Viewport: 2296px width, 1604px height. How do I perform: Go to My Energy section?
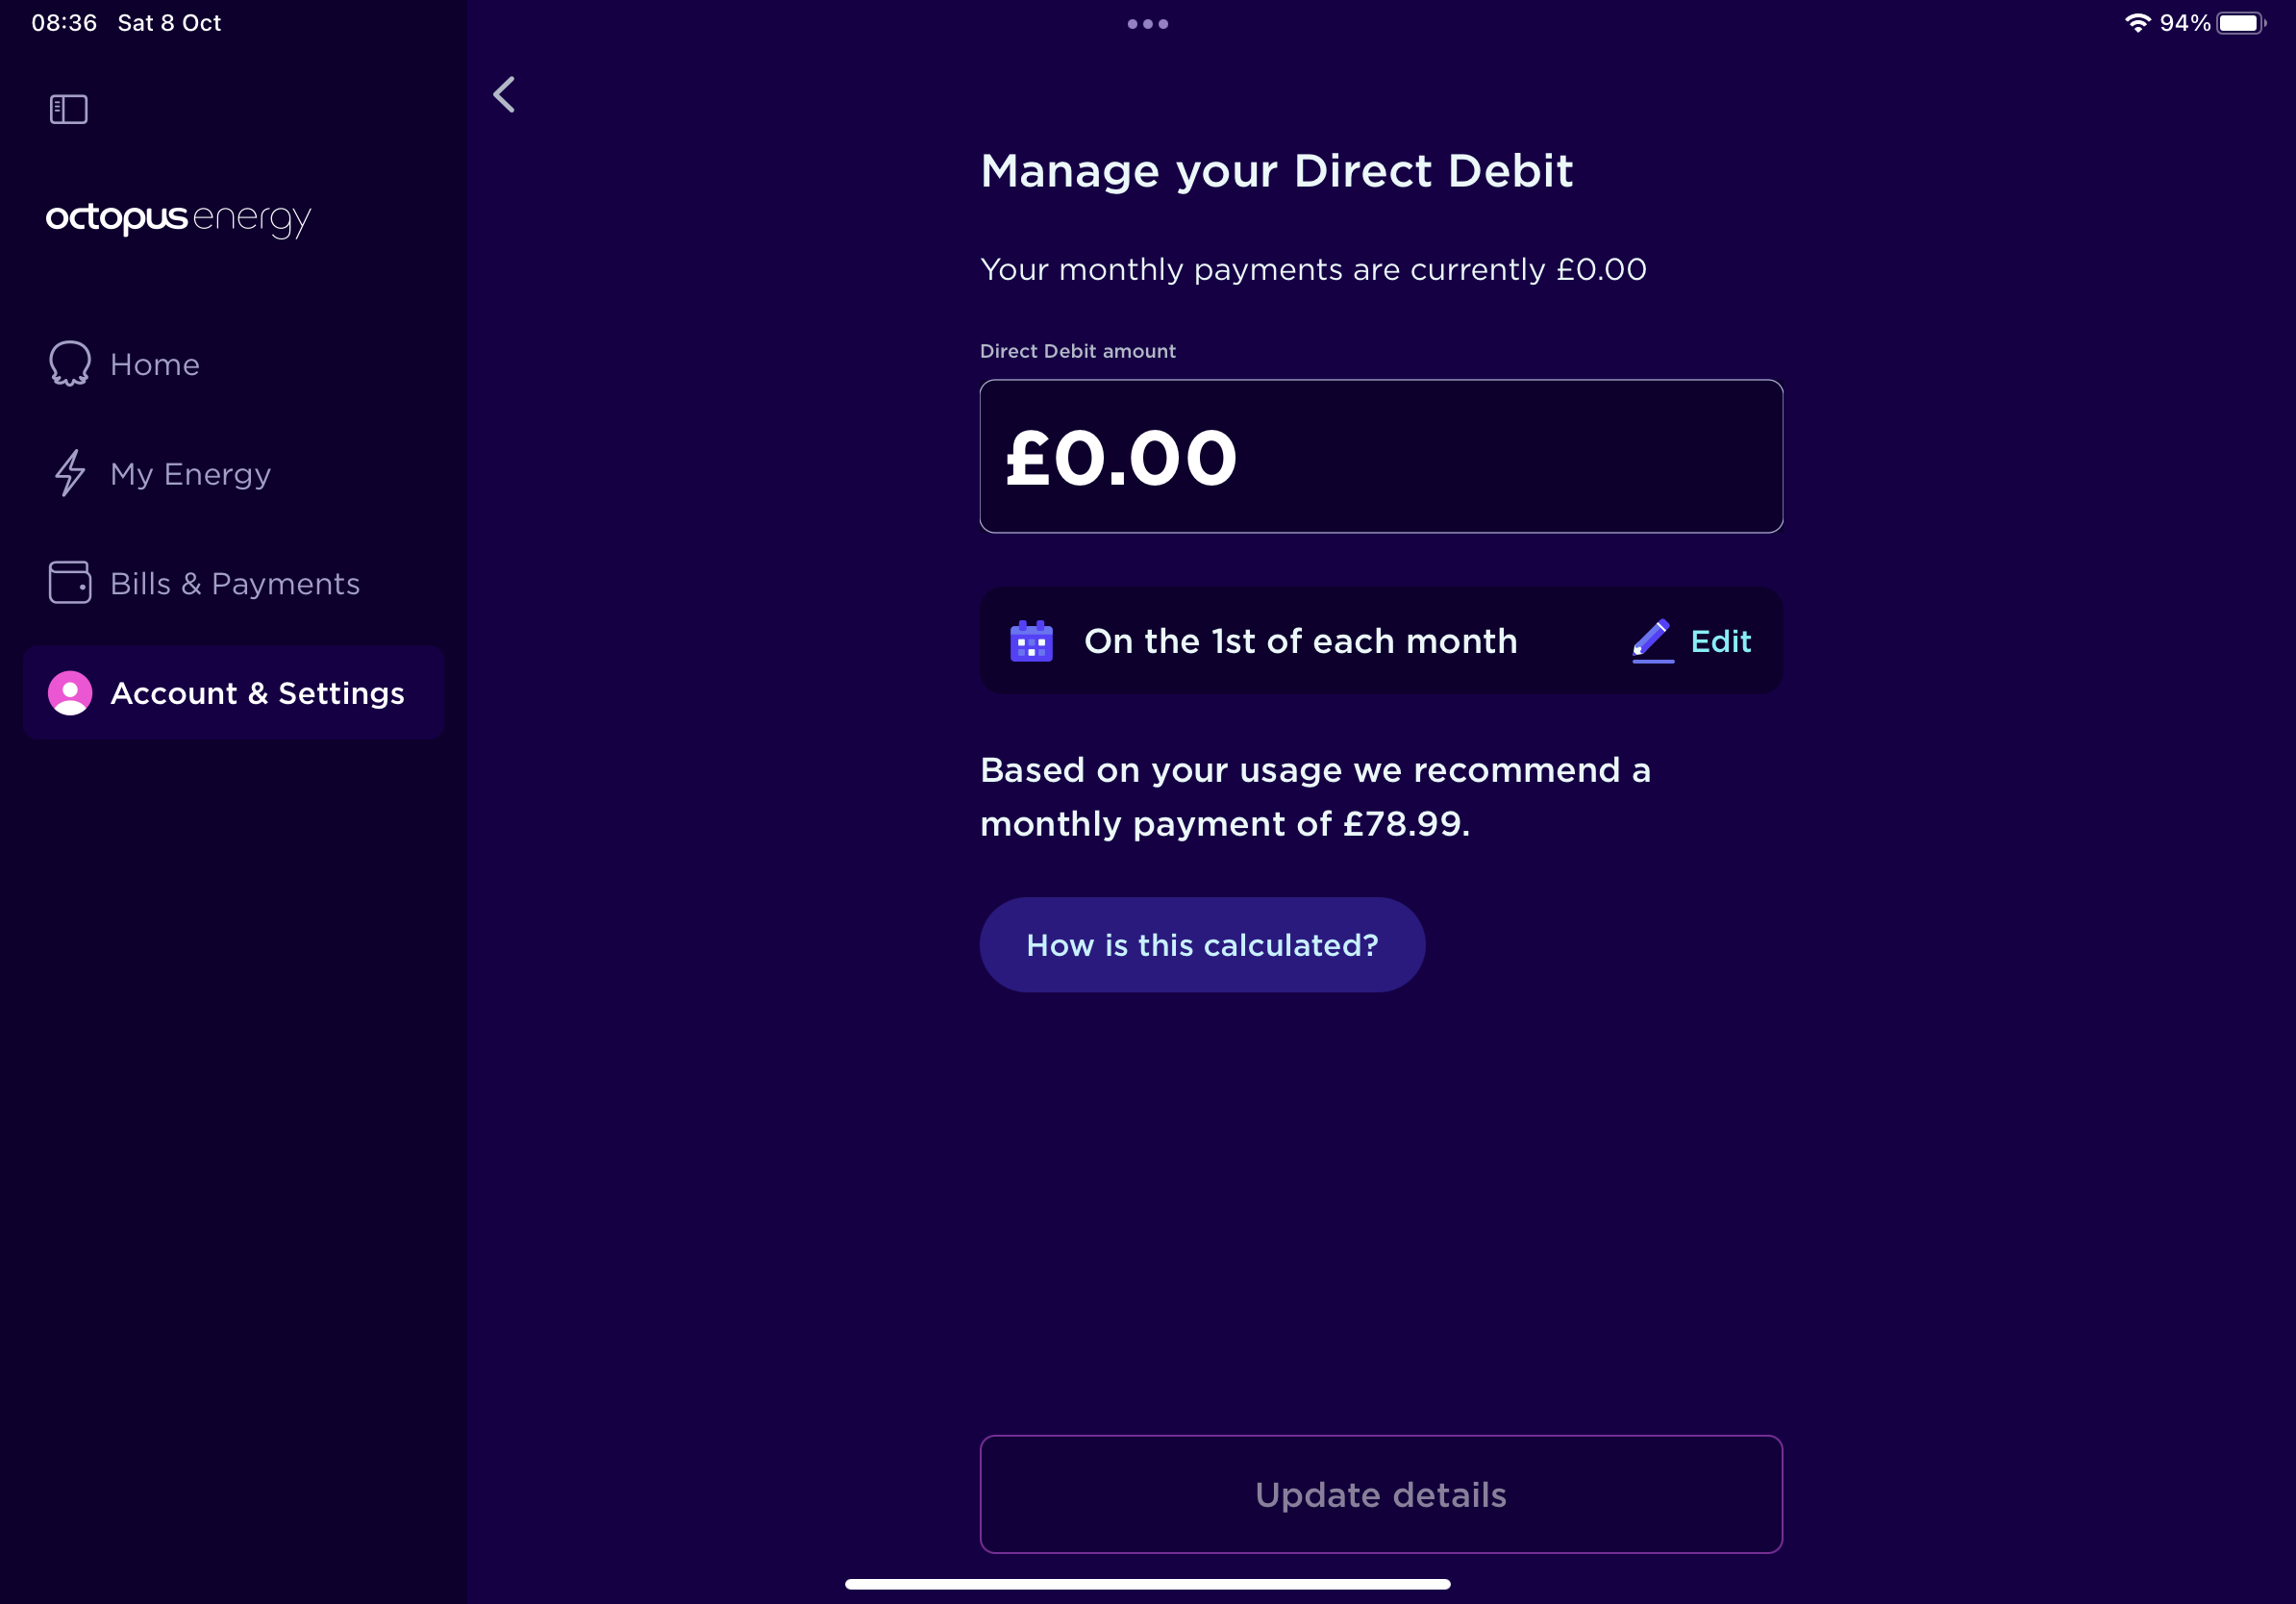click(x=190, y=474)
